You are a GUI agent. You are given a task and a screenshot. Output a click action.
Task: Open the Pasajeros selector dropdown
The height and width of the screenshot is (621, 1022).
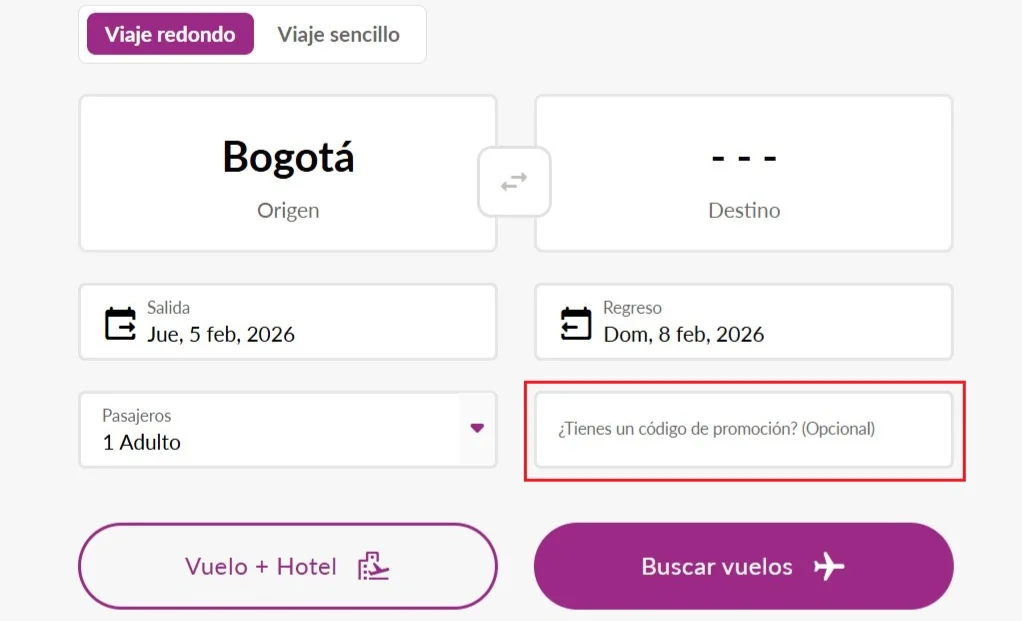click(287, 430)
